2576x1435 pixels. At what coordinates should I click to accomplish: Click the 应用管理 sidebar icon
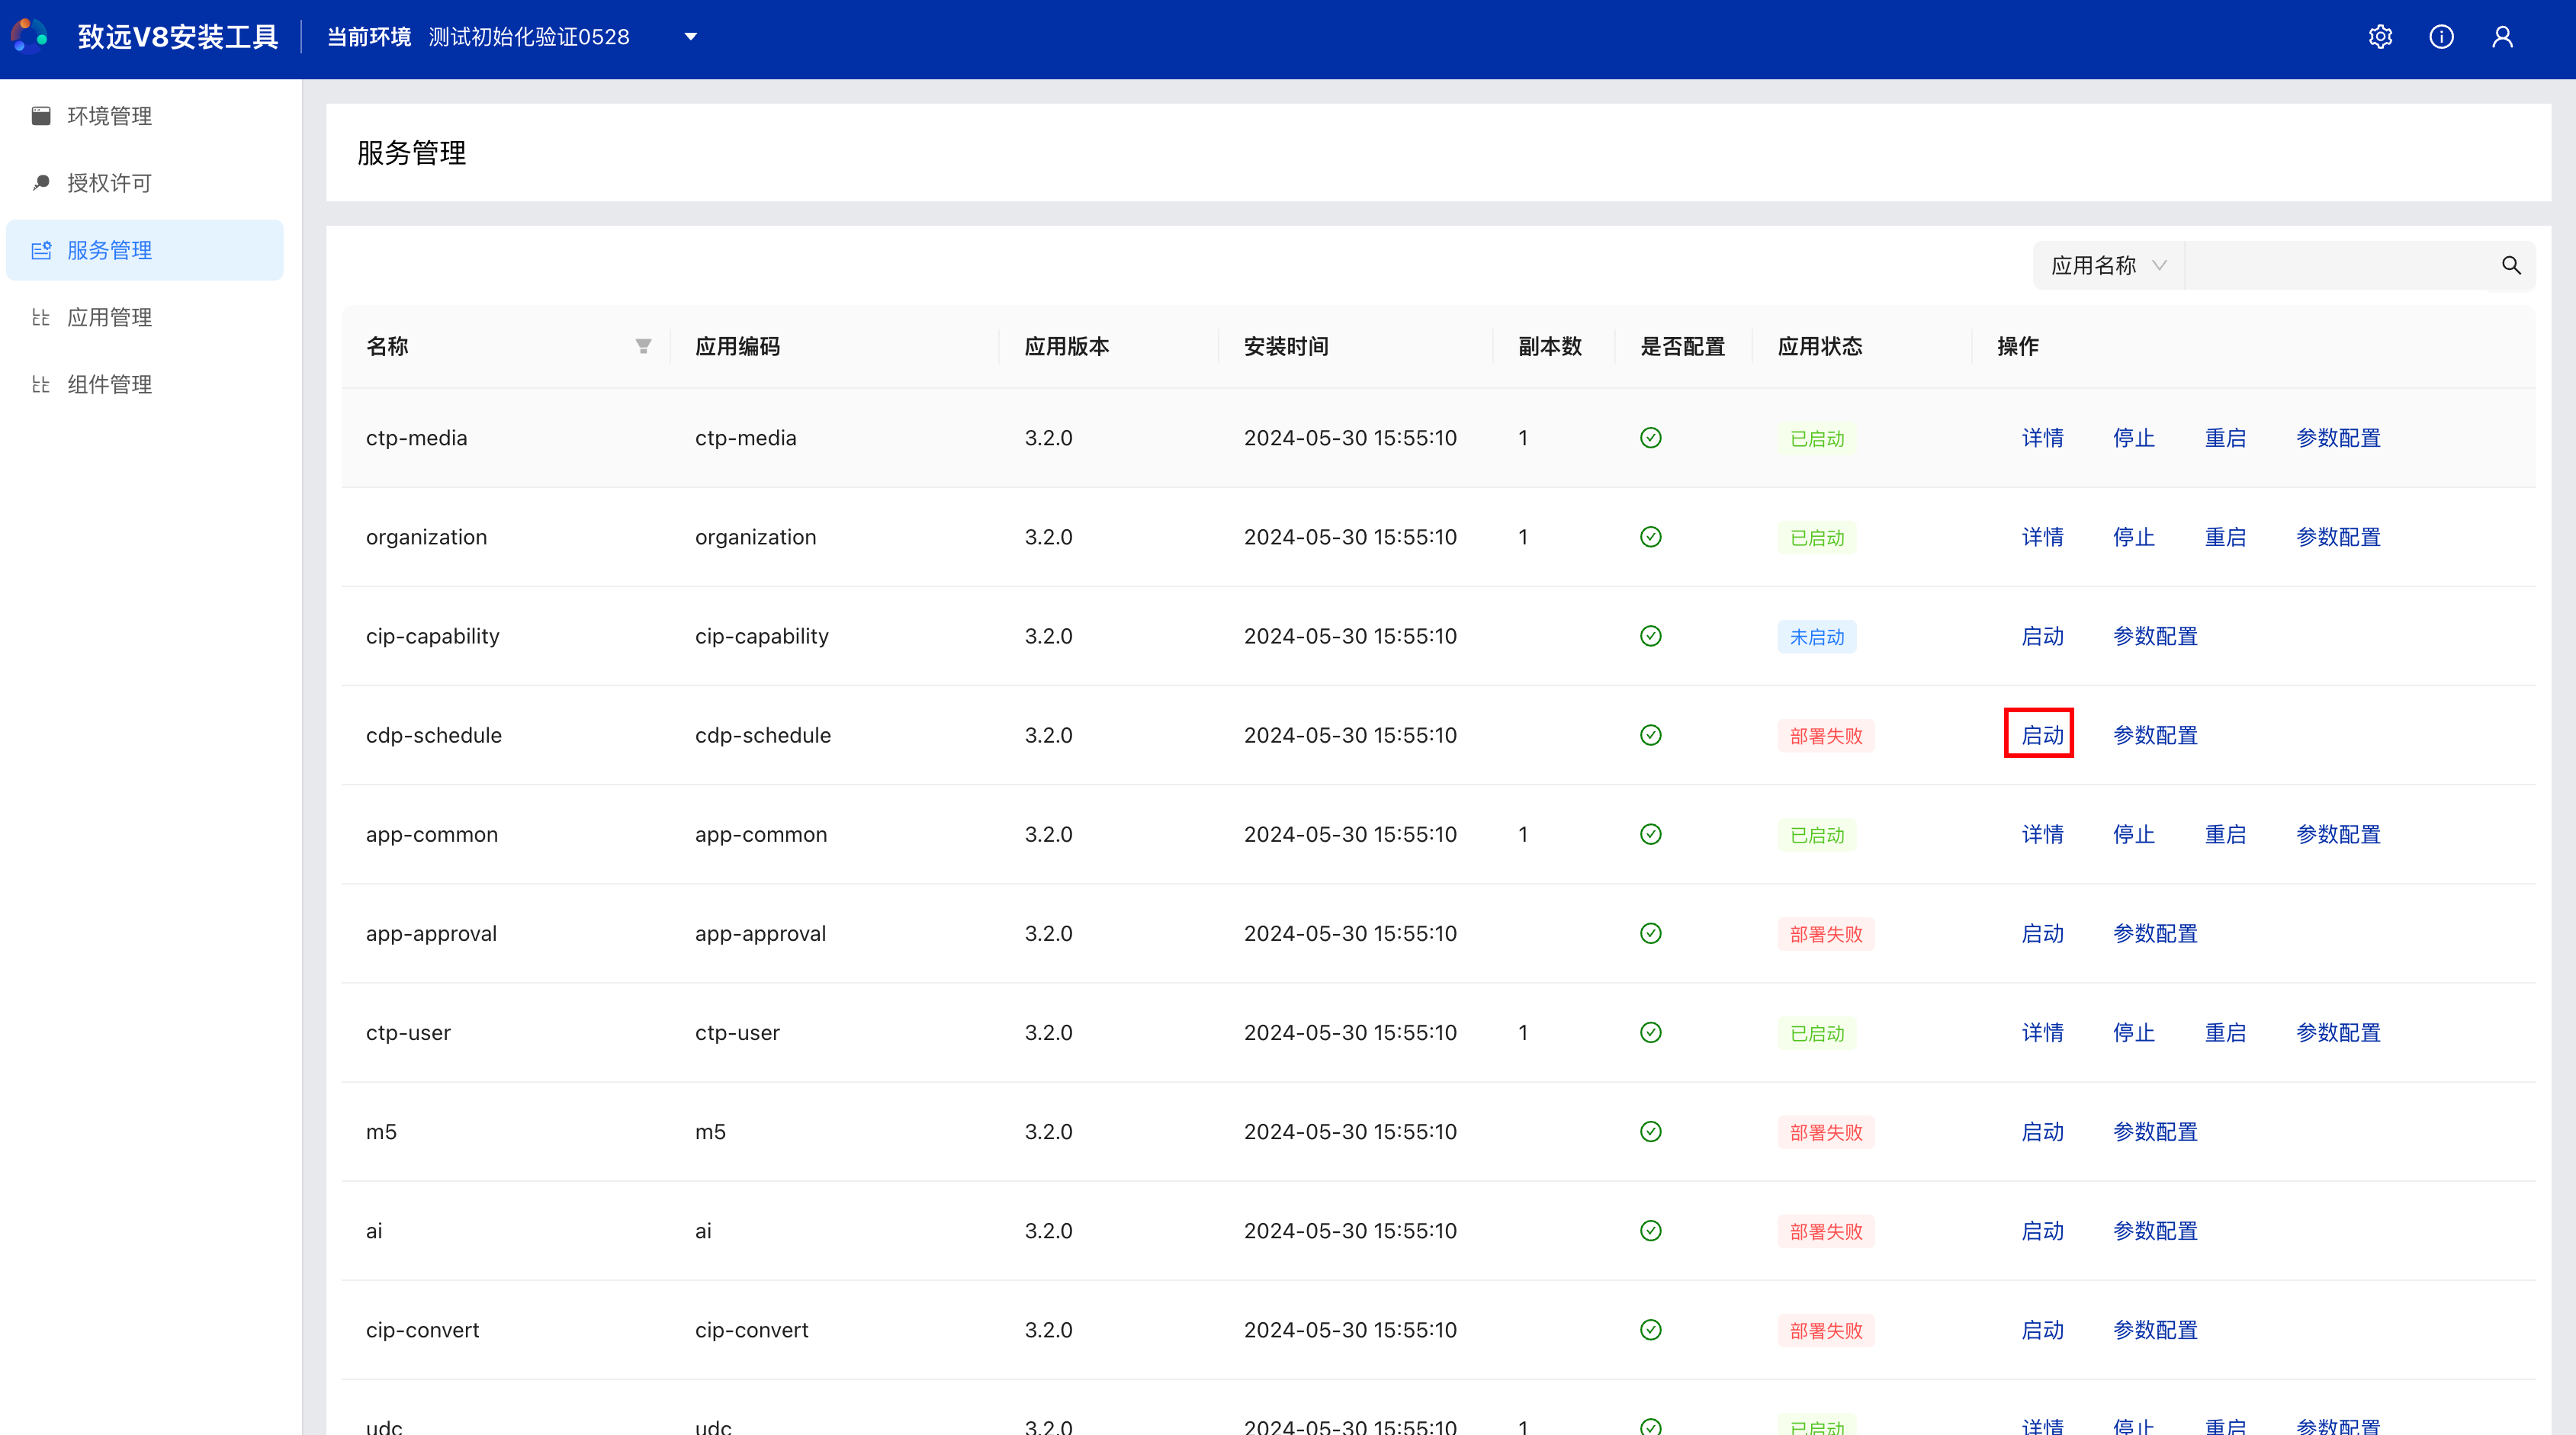pos(41,317)
